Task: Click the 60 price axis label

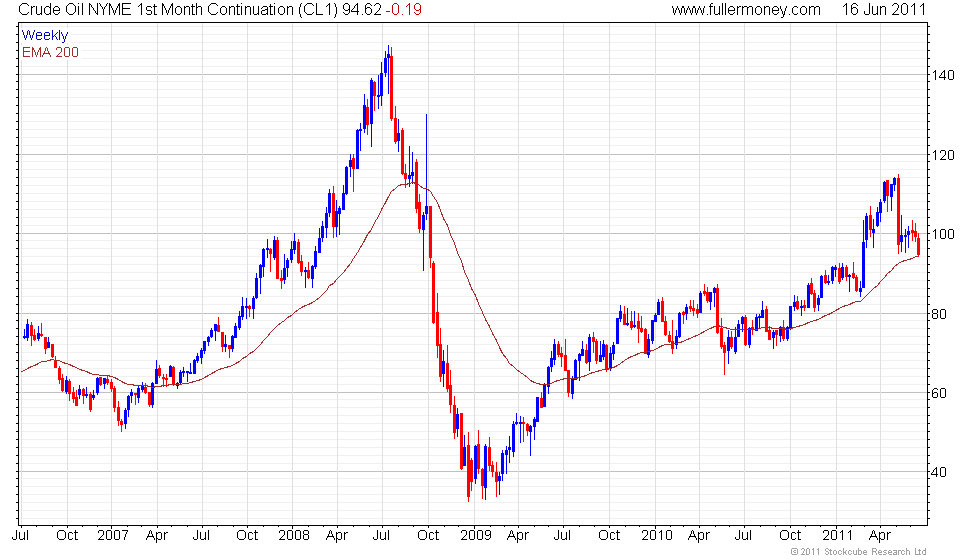Action: (x=939, y=393)
